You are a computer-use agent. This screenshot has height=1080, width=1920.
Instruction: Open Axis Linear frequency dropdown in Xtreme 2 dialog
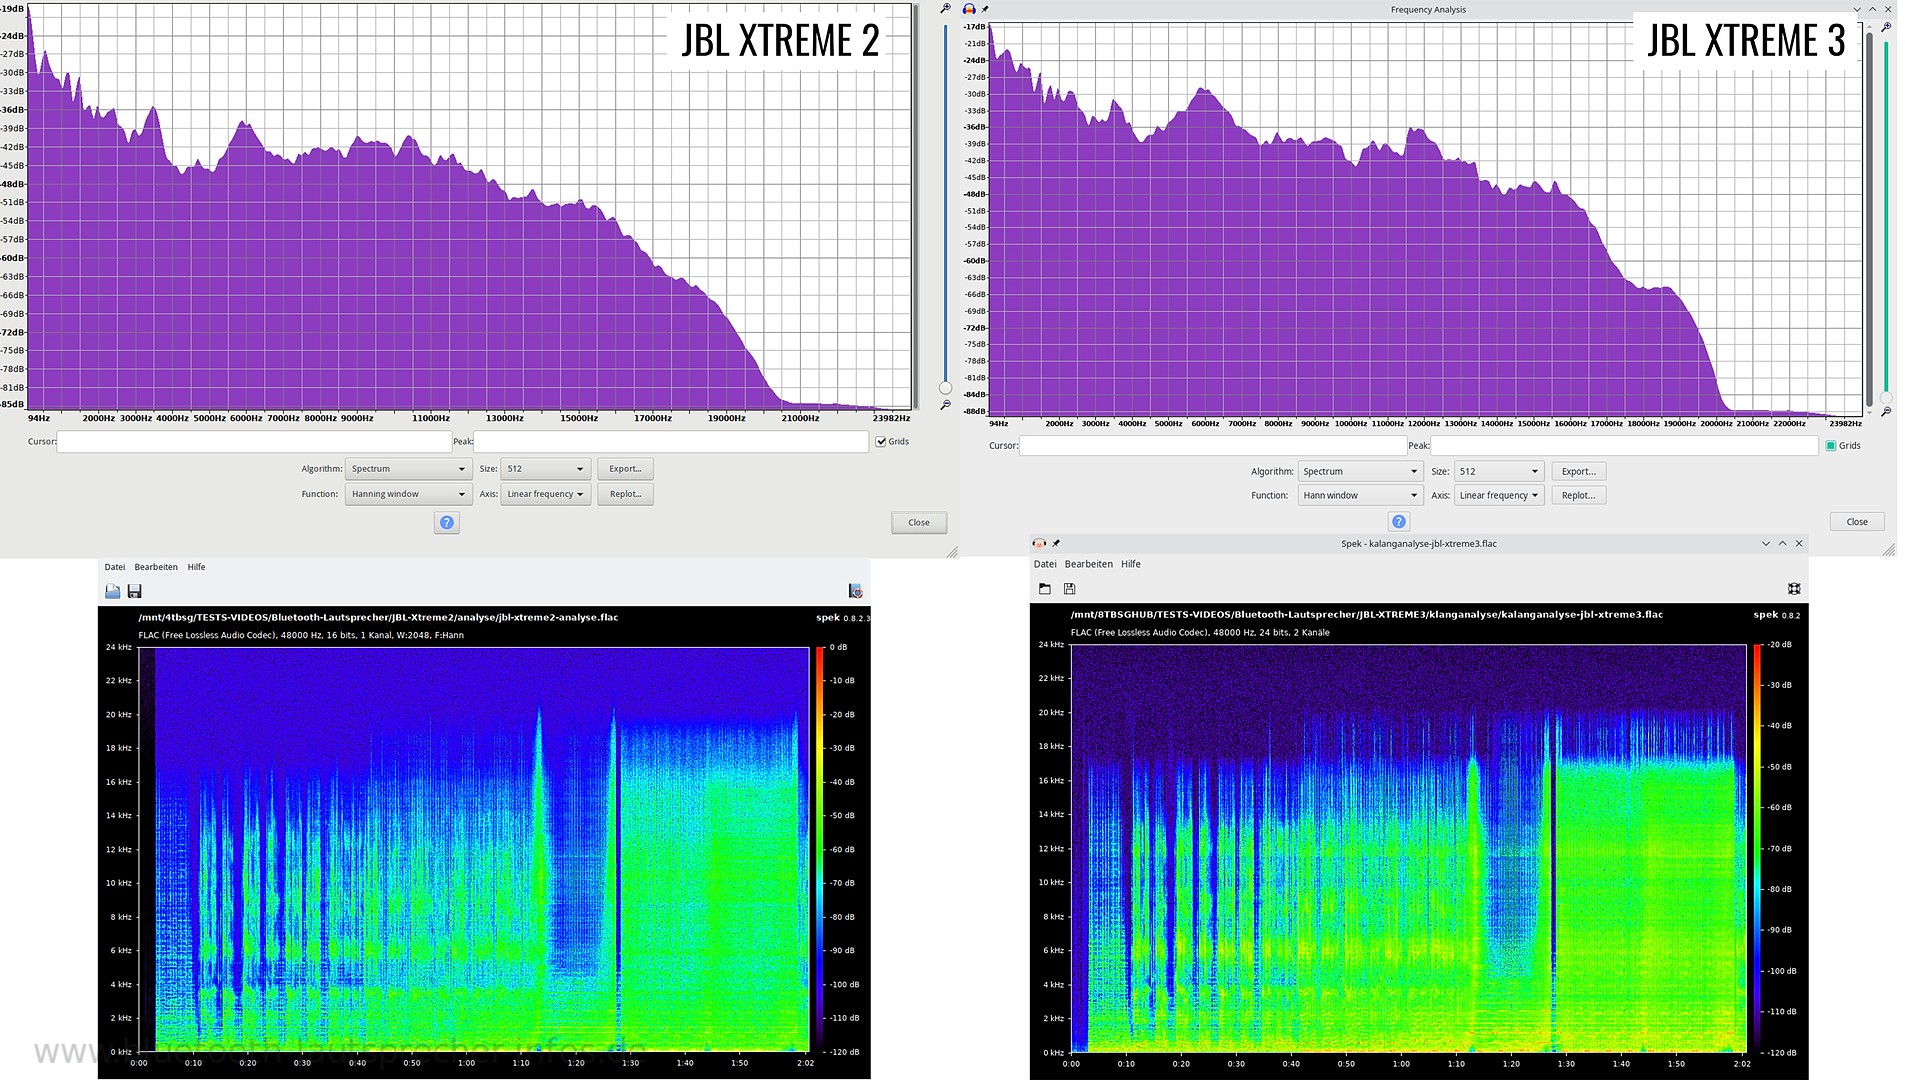545,494
